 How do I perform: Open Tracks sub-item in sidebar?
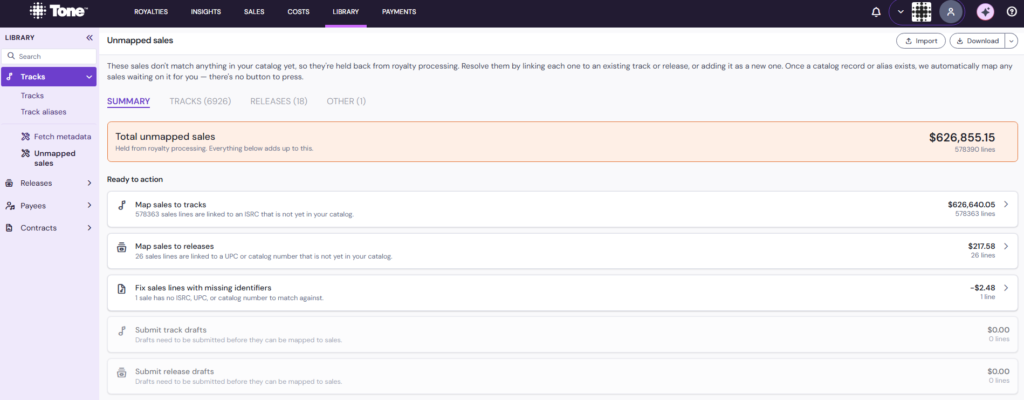tap(32, 95)
